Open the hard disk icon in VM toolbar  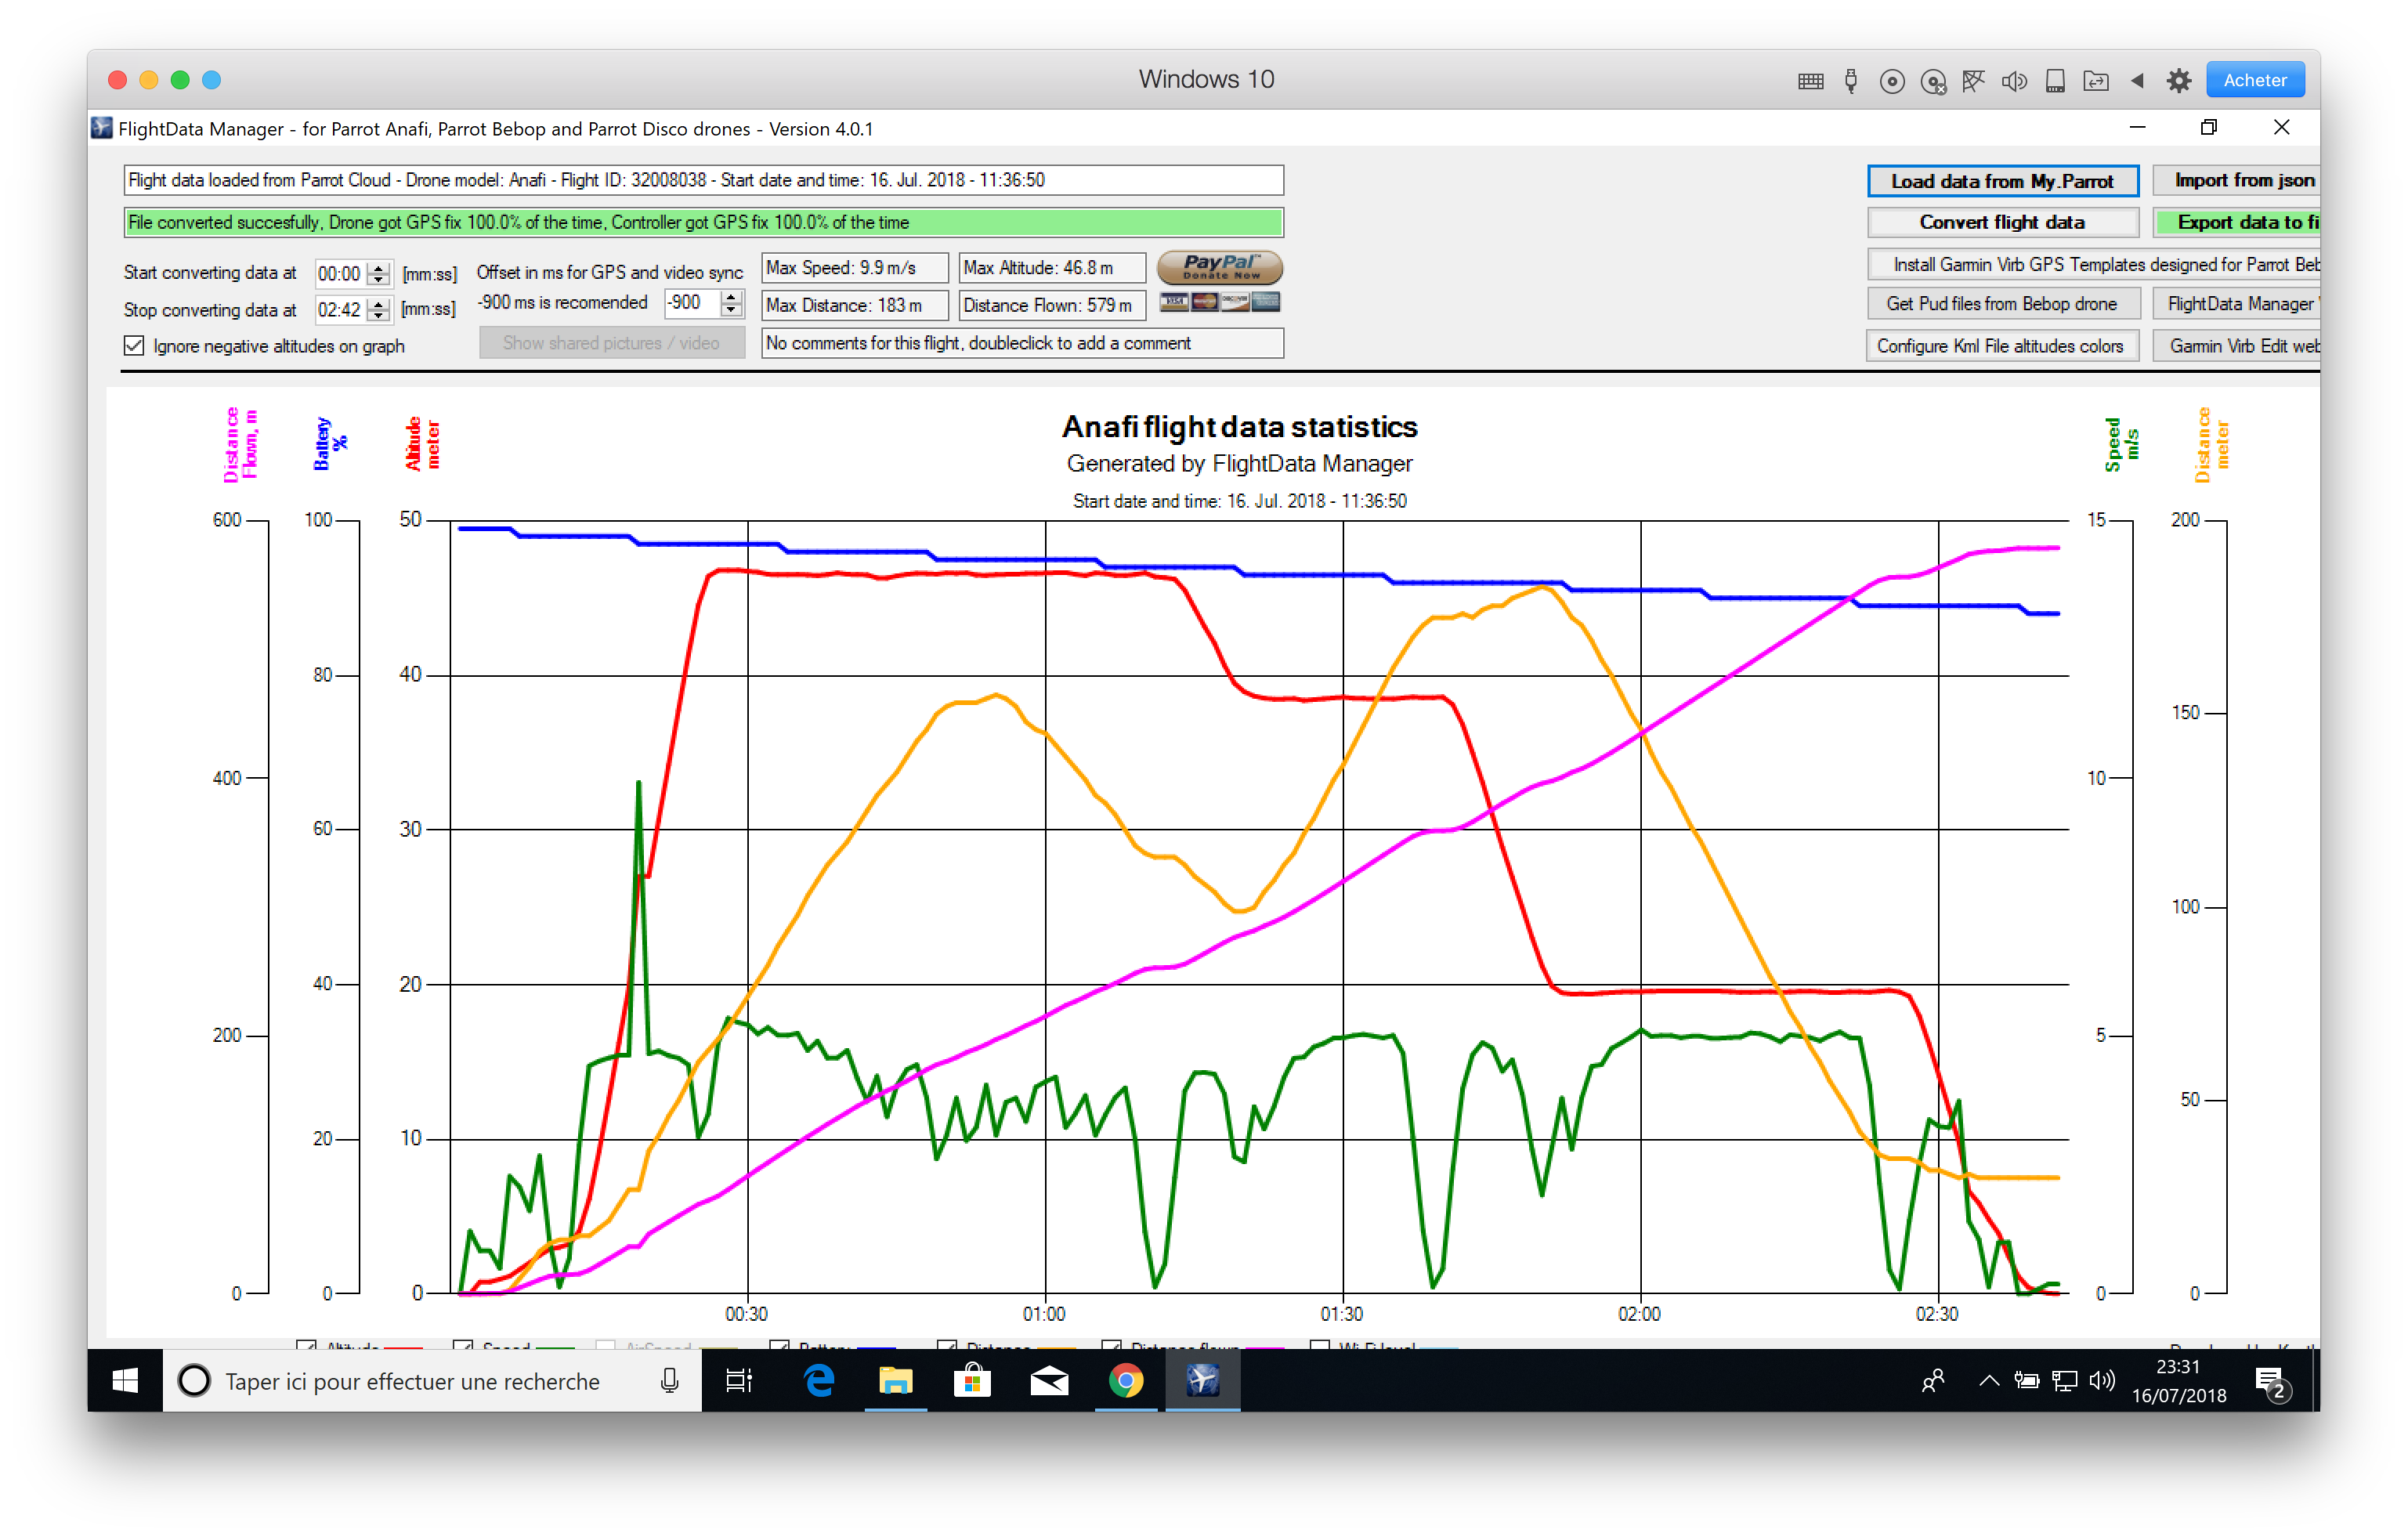[2055, 81]
